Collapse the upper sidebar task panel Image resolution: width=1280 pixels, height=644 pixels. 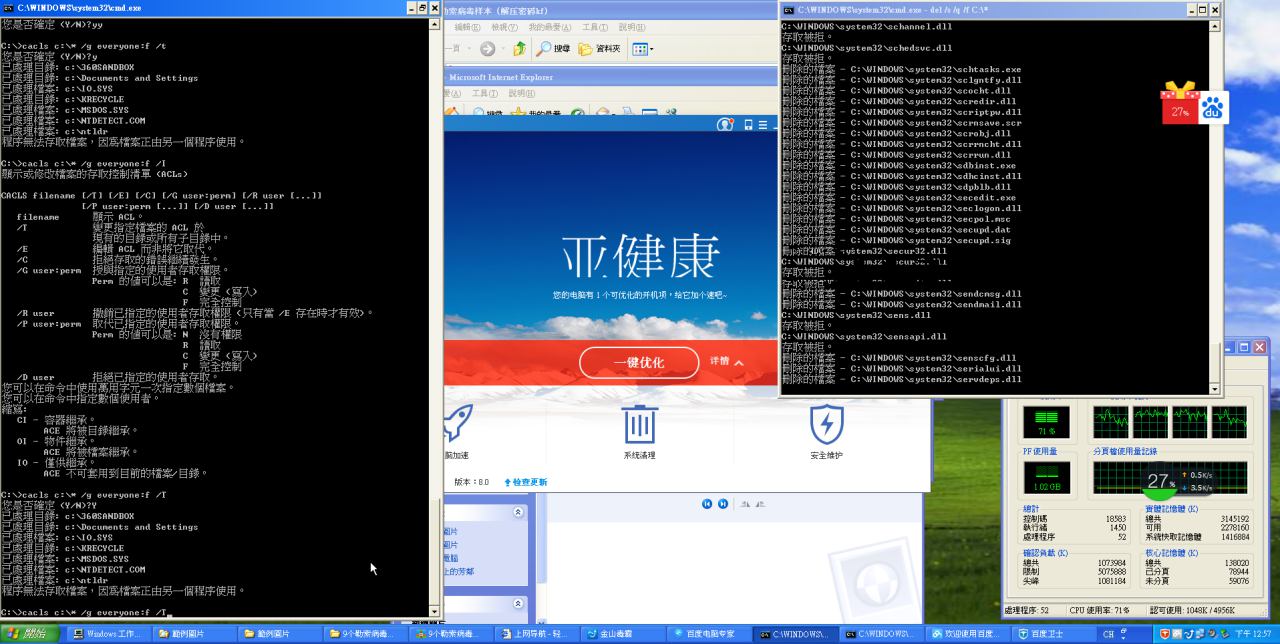[x=518, y=512]
